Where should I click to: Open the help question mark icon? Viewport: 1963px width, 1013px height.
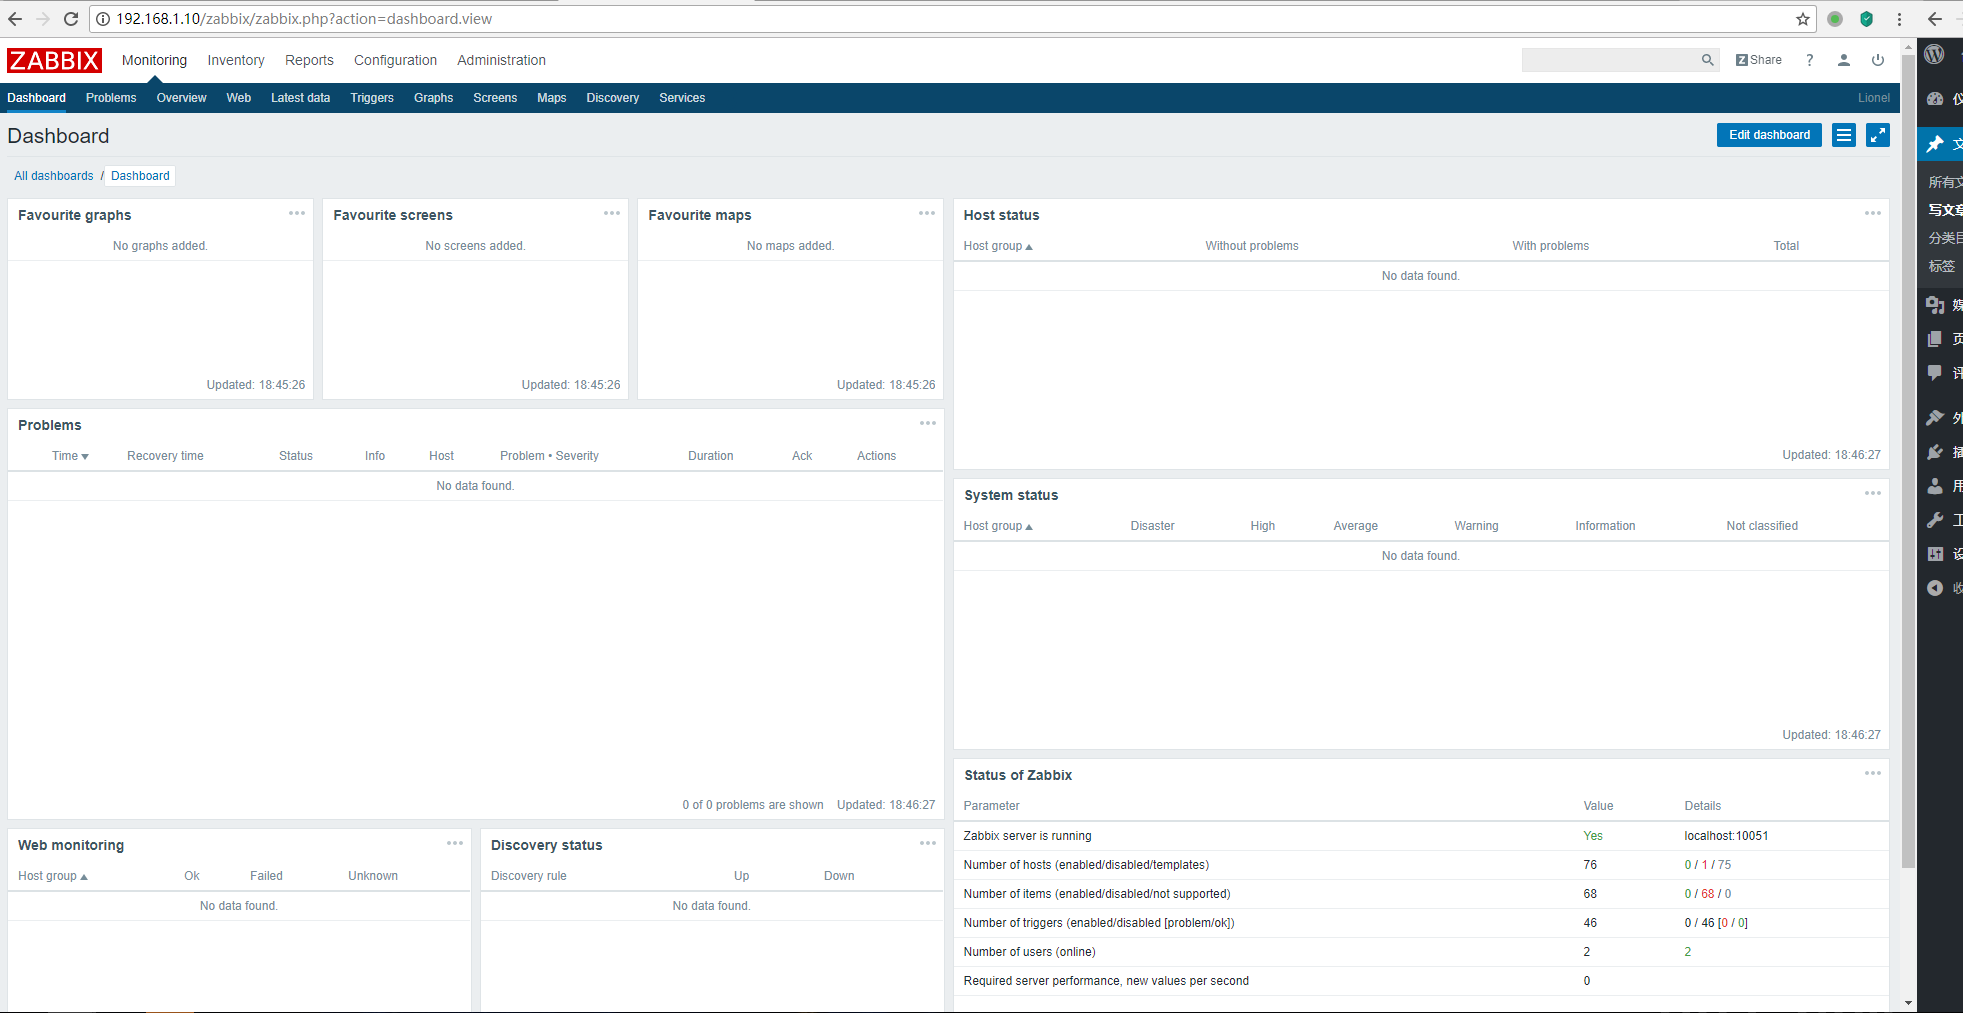click(1809, 60)
